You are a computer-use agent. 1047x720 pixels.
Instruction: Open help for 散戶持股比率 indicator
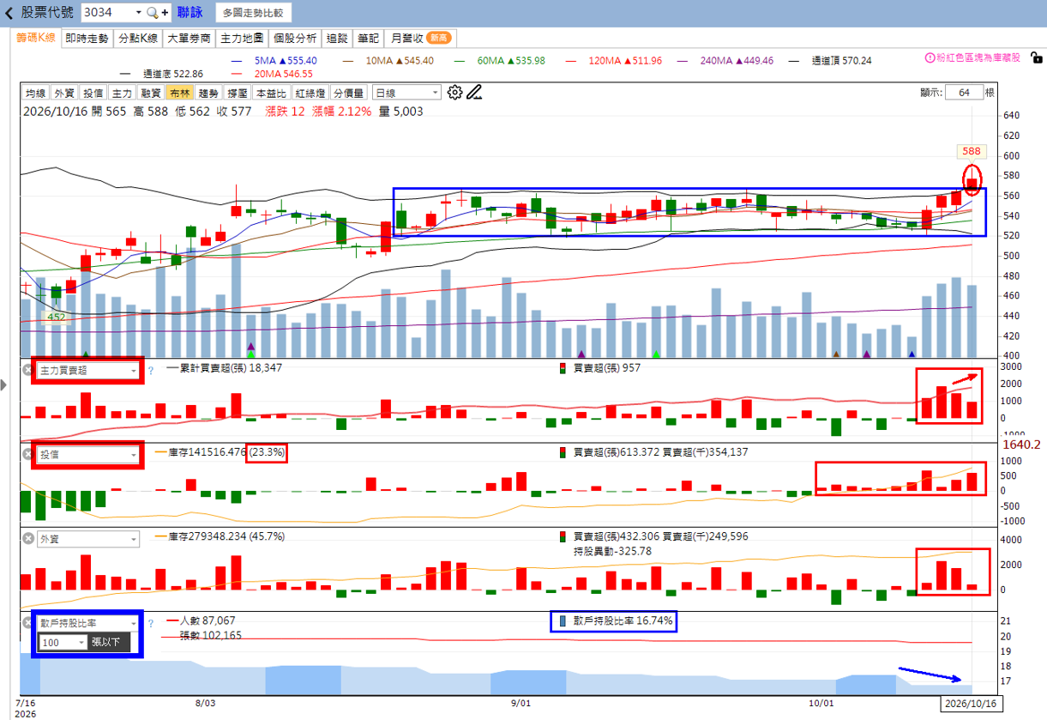coord(151,623)
